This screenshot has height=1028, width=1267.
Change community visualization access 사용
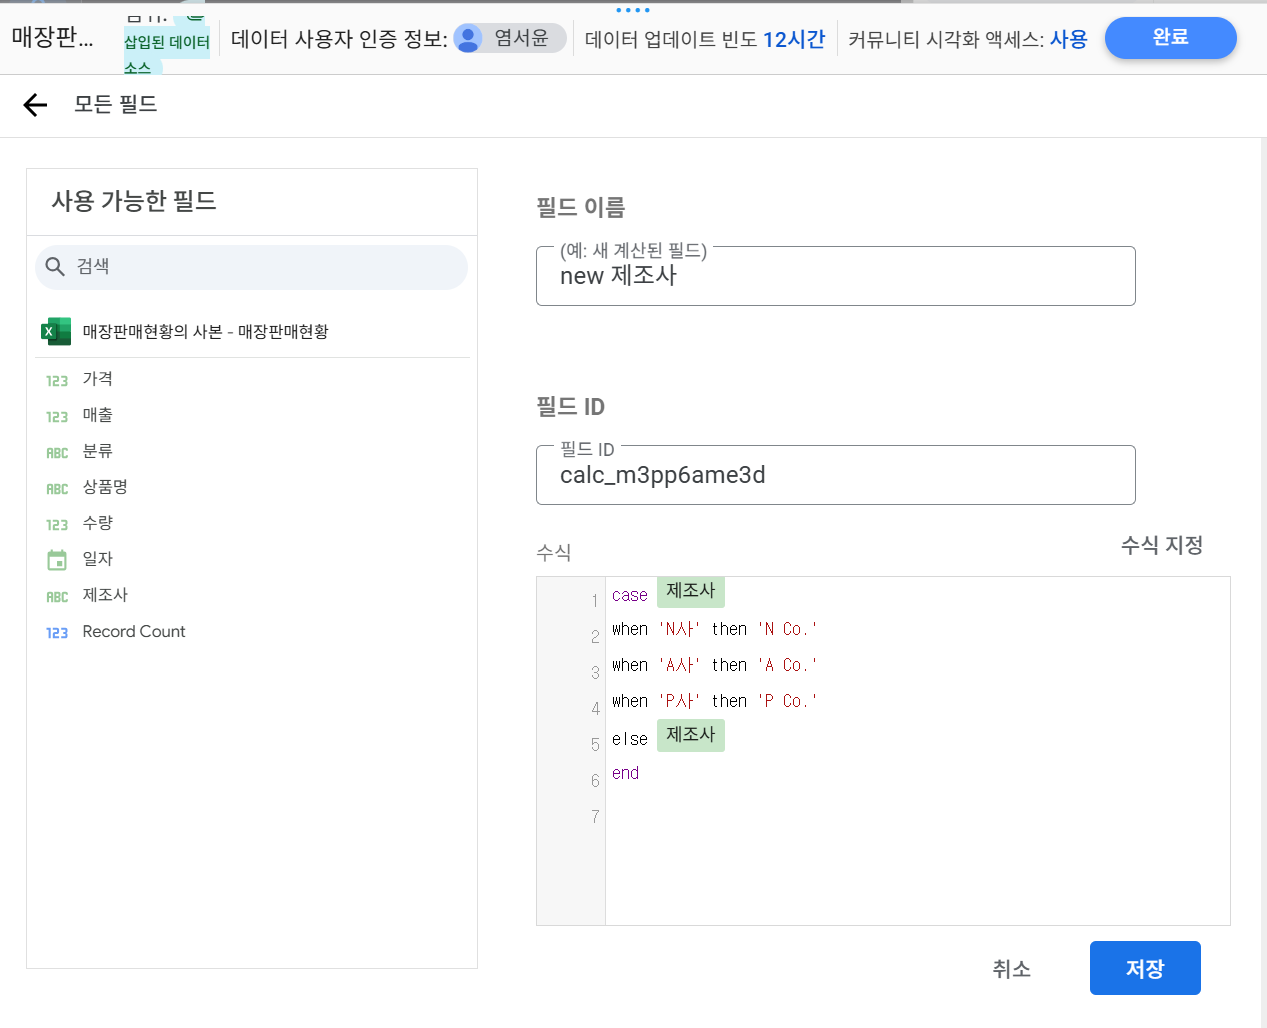[1068, 39]
